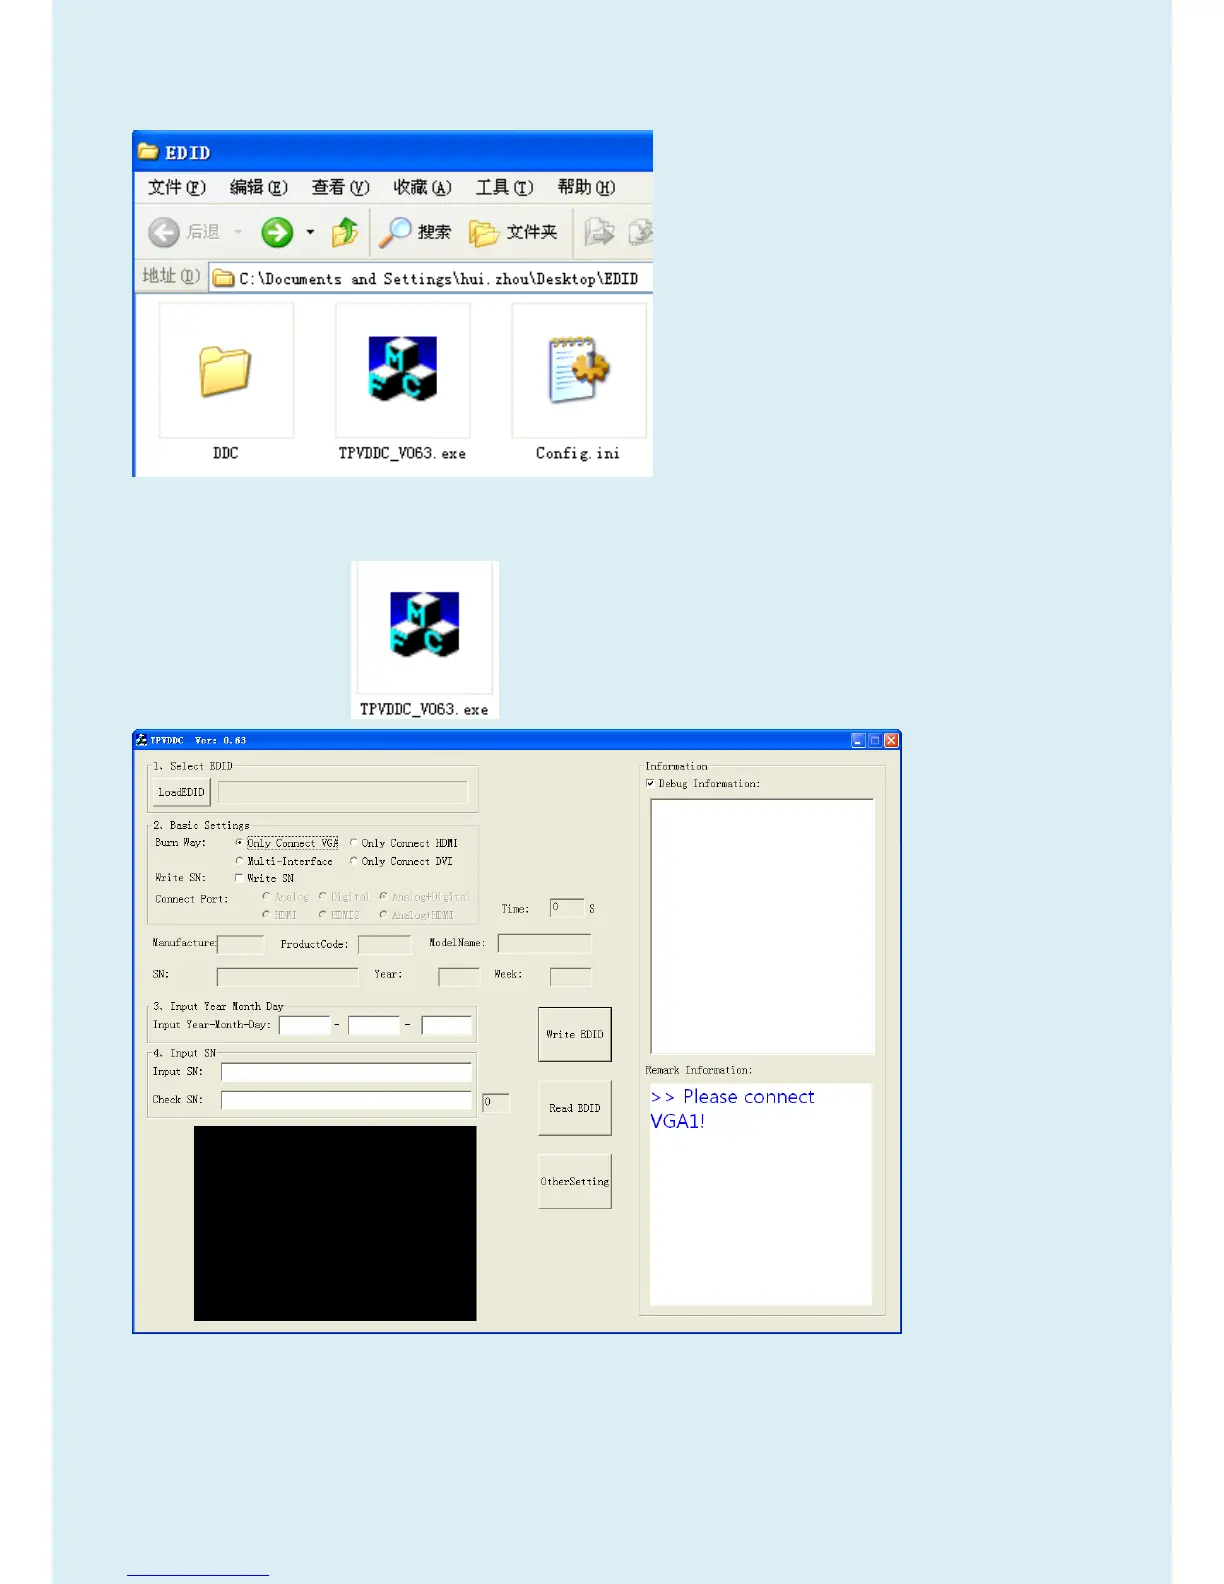Select the HDMI2 connect port radio
Screen dimensions: 1224x1584
(322, 914)
